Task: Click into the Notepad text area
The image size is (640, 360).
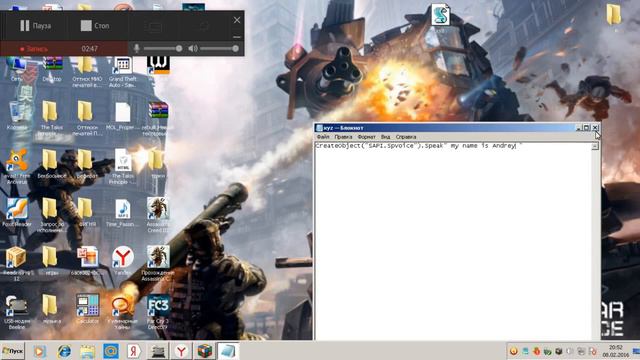Action: (x=453, y=241)
